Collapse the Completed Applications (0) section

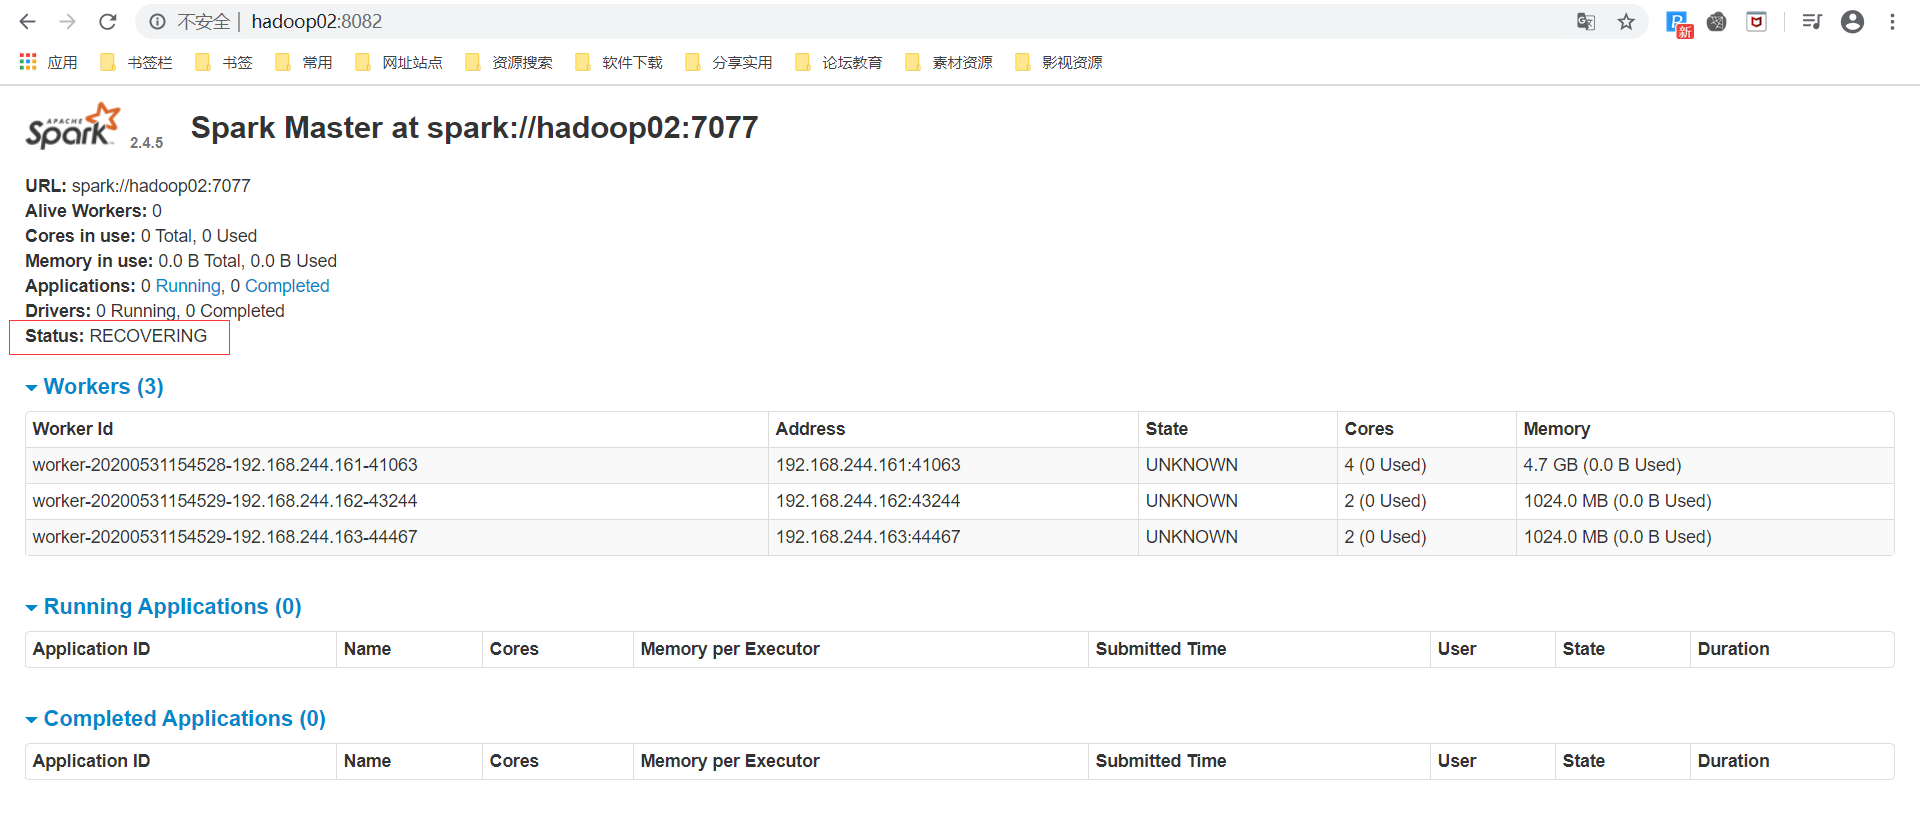[175, 719]
